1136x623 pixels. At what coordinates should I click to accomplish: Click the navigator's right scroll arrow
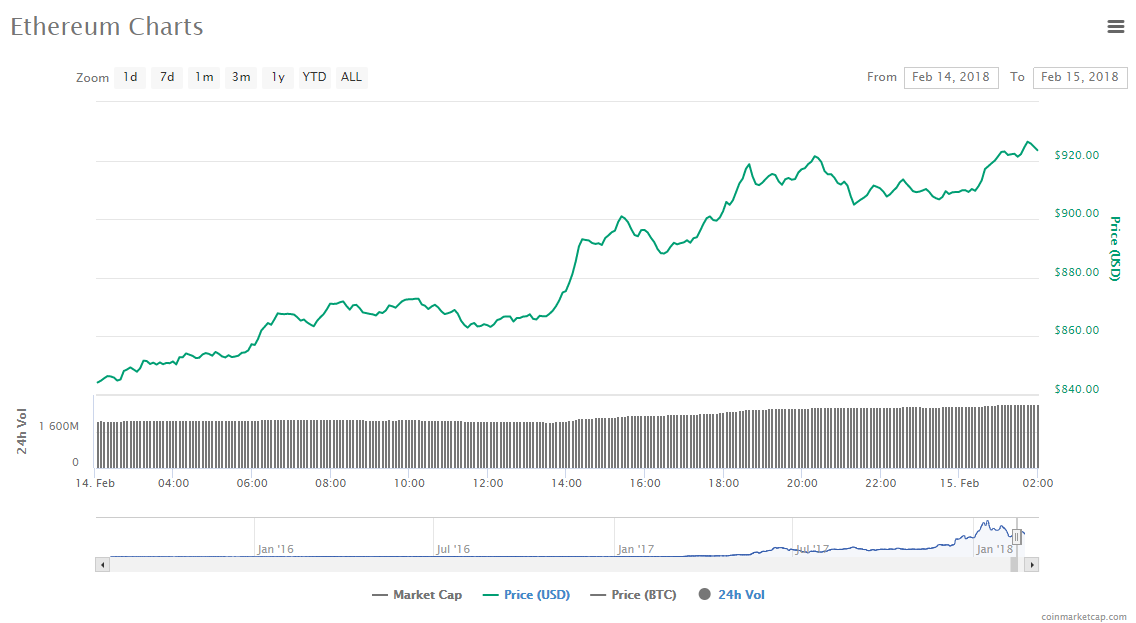[x=1031, y=565]
